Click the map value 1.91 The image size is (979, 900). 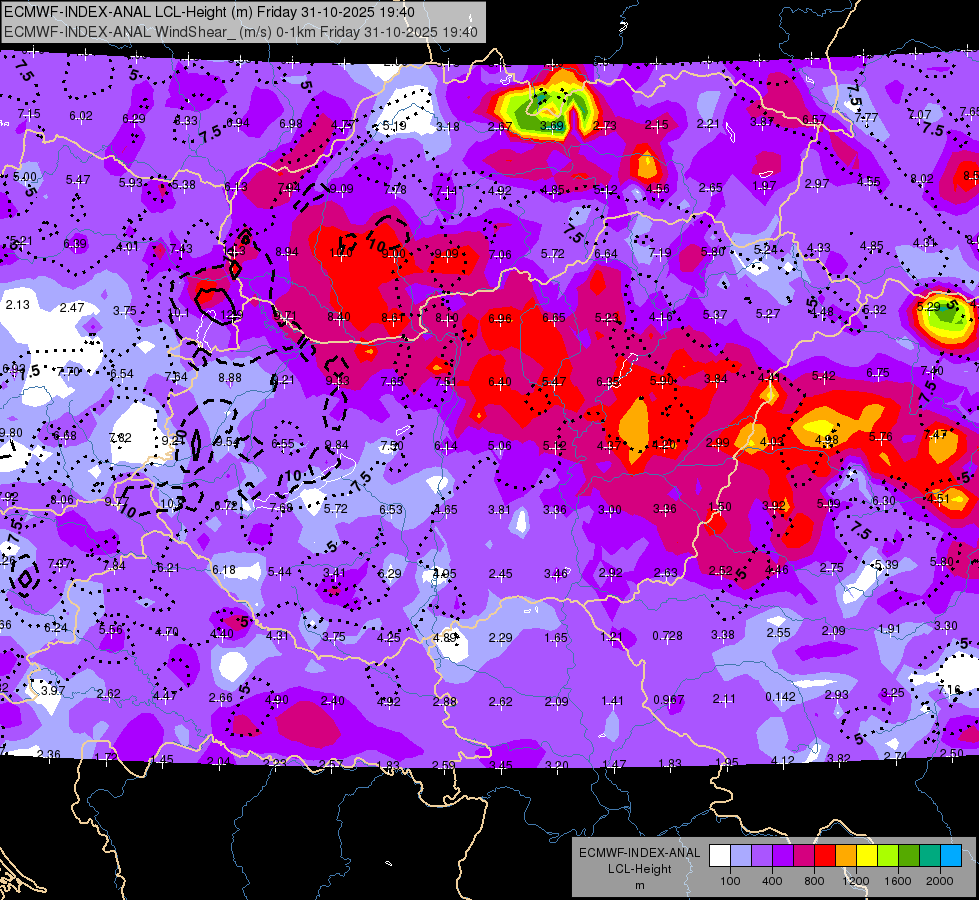889,629
